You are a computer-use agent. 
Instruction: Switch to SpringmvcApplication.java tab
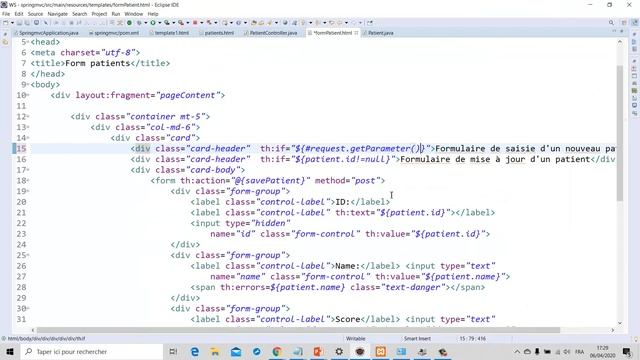tap(46, 33)
